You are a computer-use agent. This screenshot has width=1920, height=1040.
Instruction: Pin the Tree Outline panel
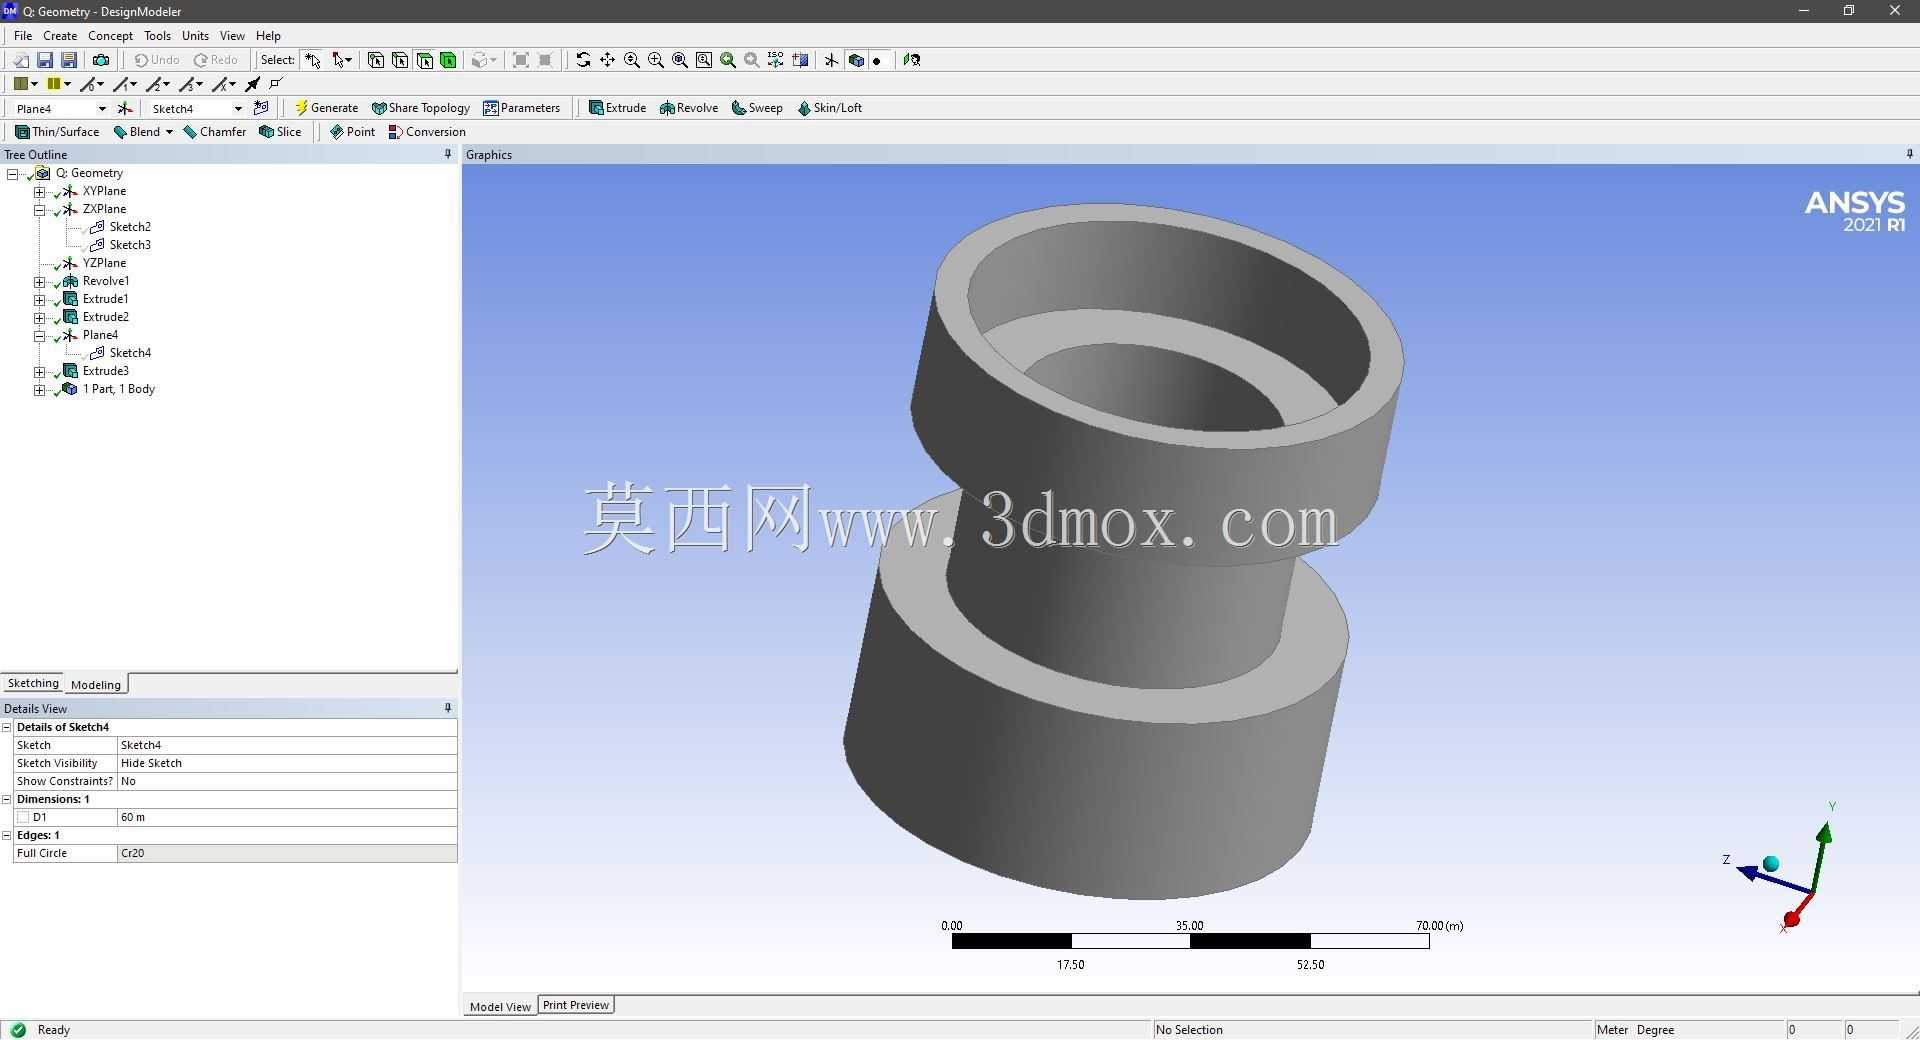(x=447, y=154)
